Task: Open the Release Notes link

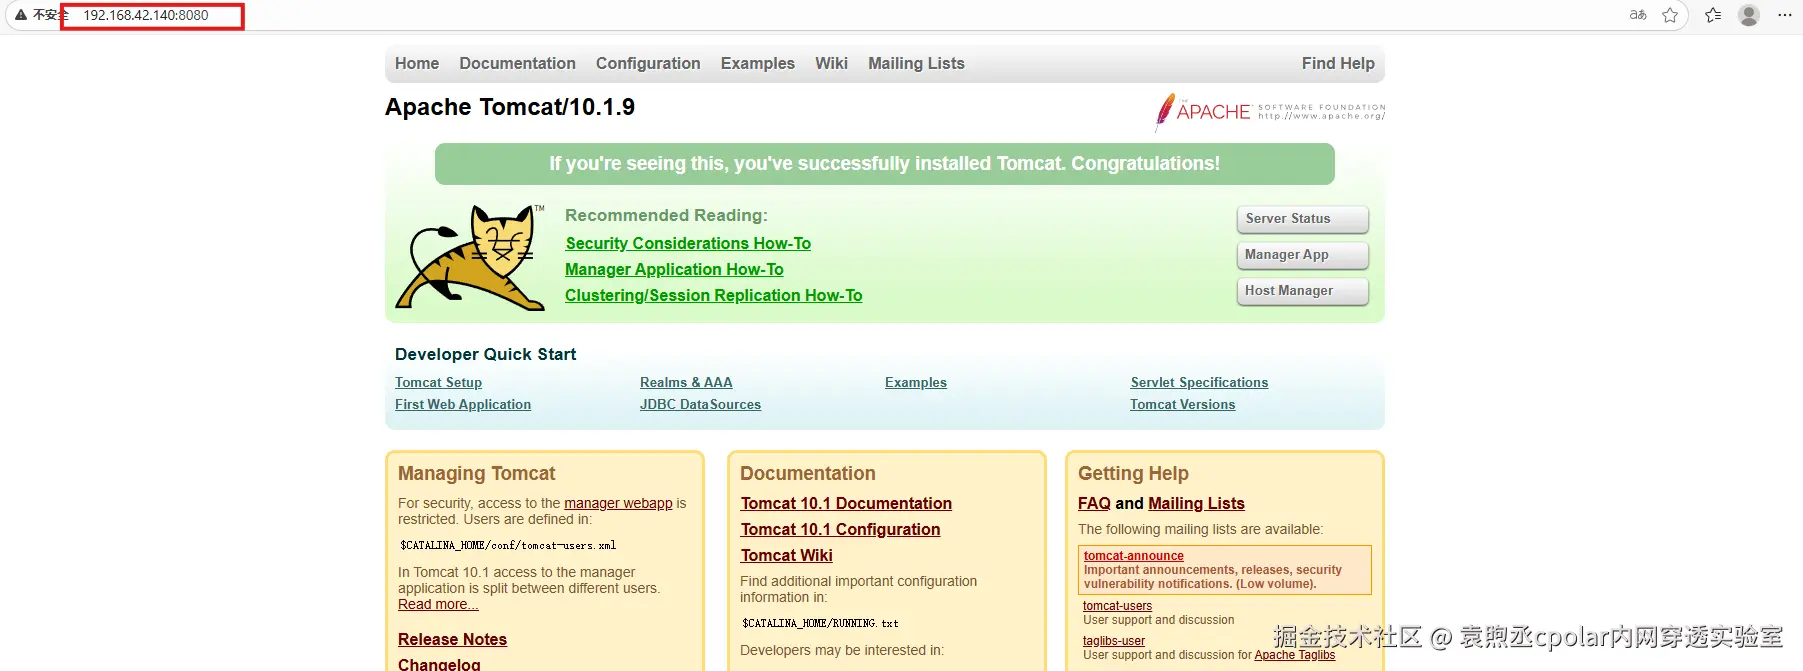Action: point(452,639)
